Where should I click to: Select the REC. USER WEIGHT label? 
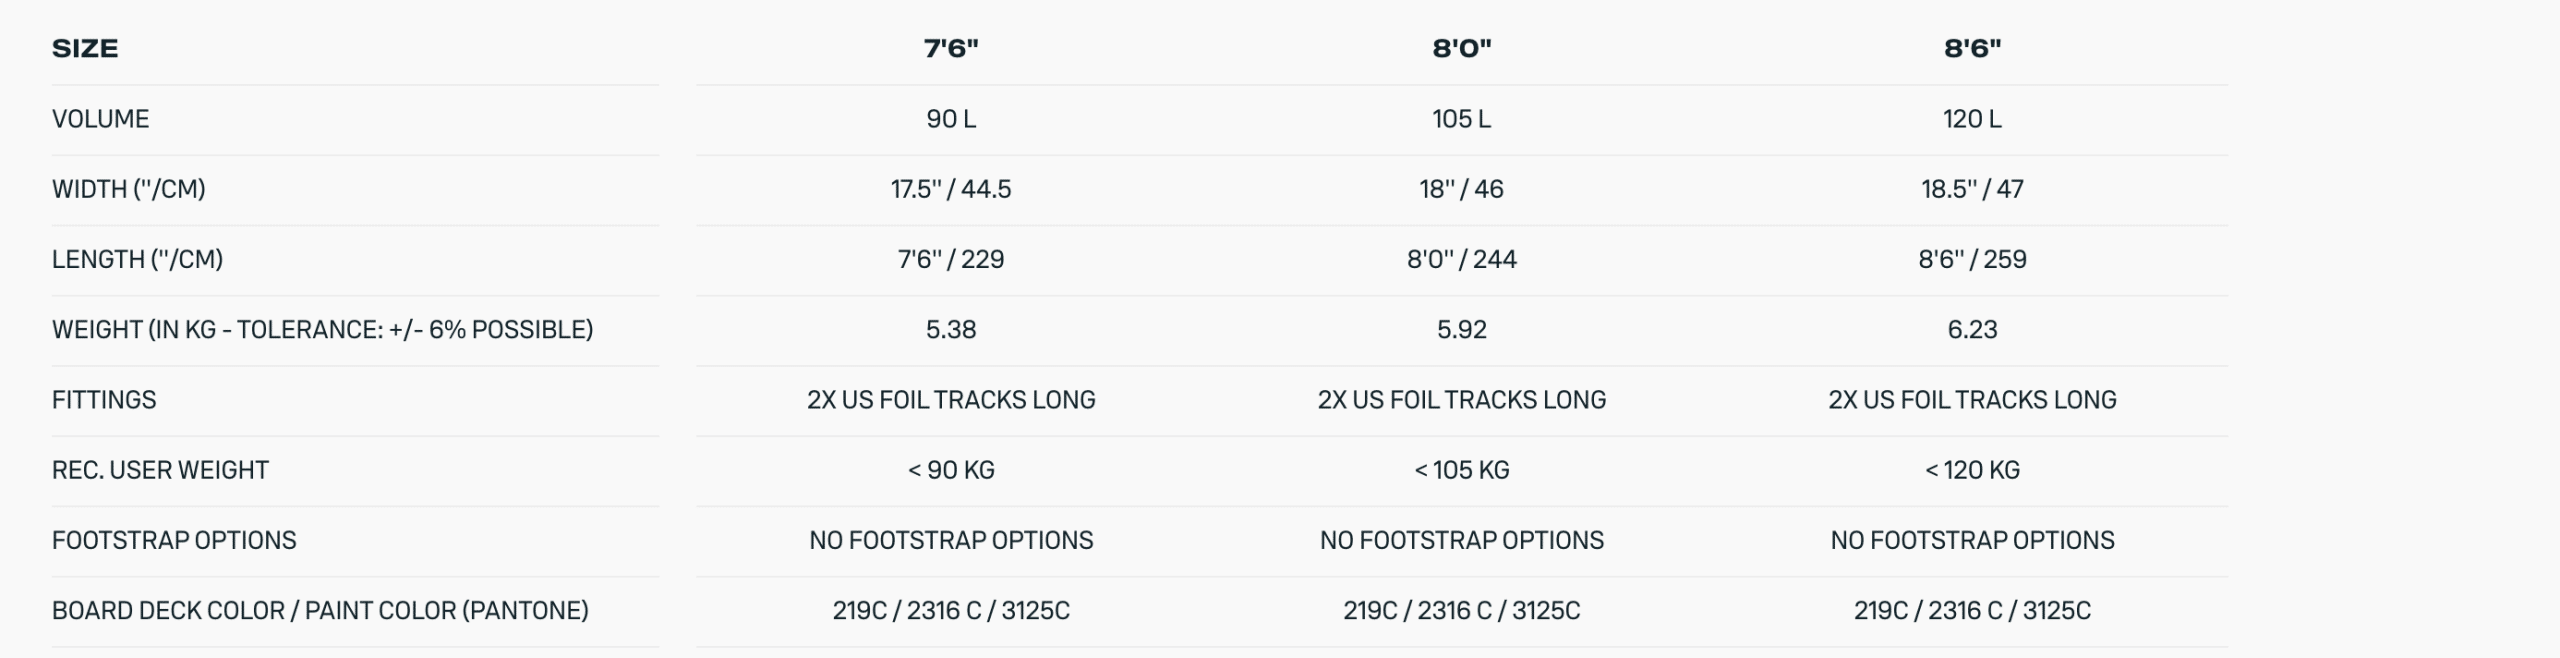(x=160, y=470)
